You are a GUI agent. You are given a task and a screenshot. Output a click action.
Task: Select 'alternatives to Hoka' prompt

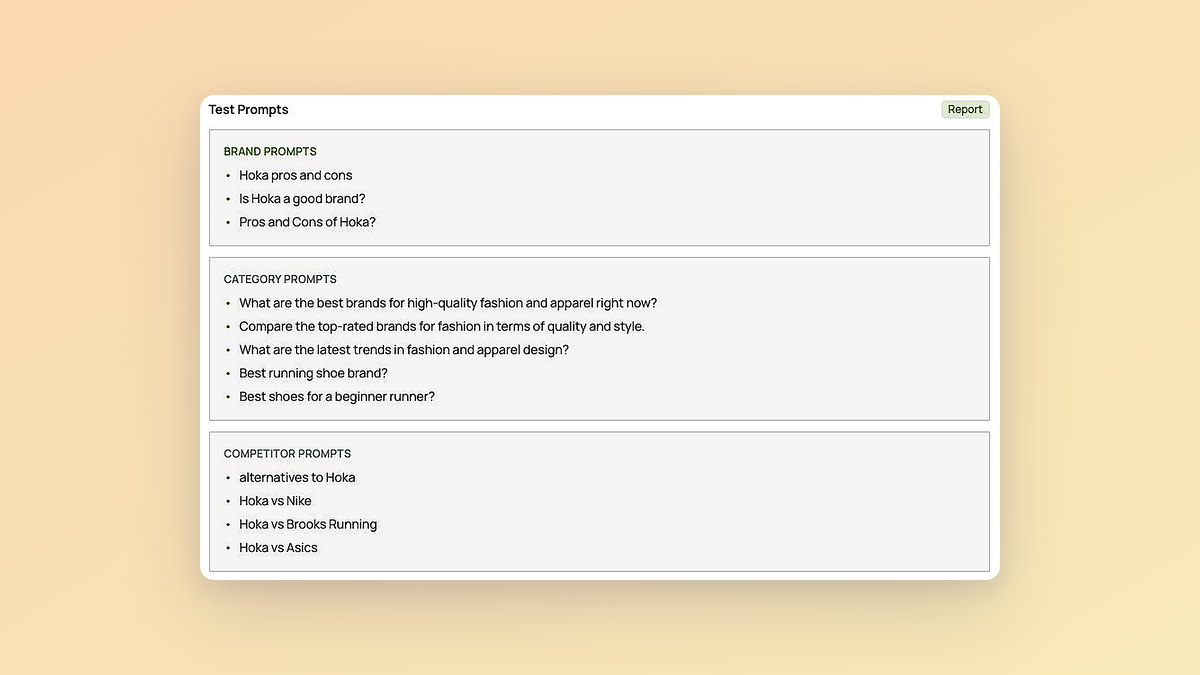pyautogui.click(x=297, y=478)
